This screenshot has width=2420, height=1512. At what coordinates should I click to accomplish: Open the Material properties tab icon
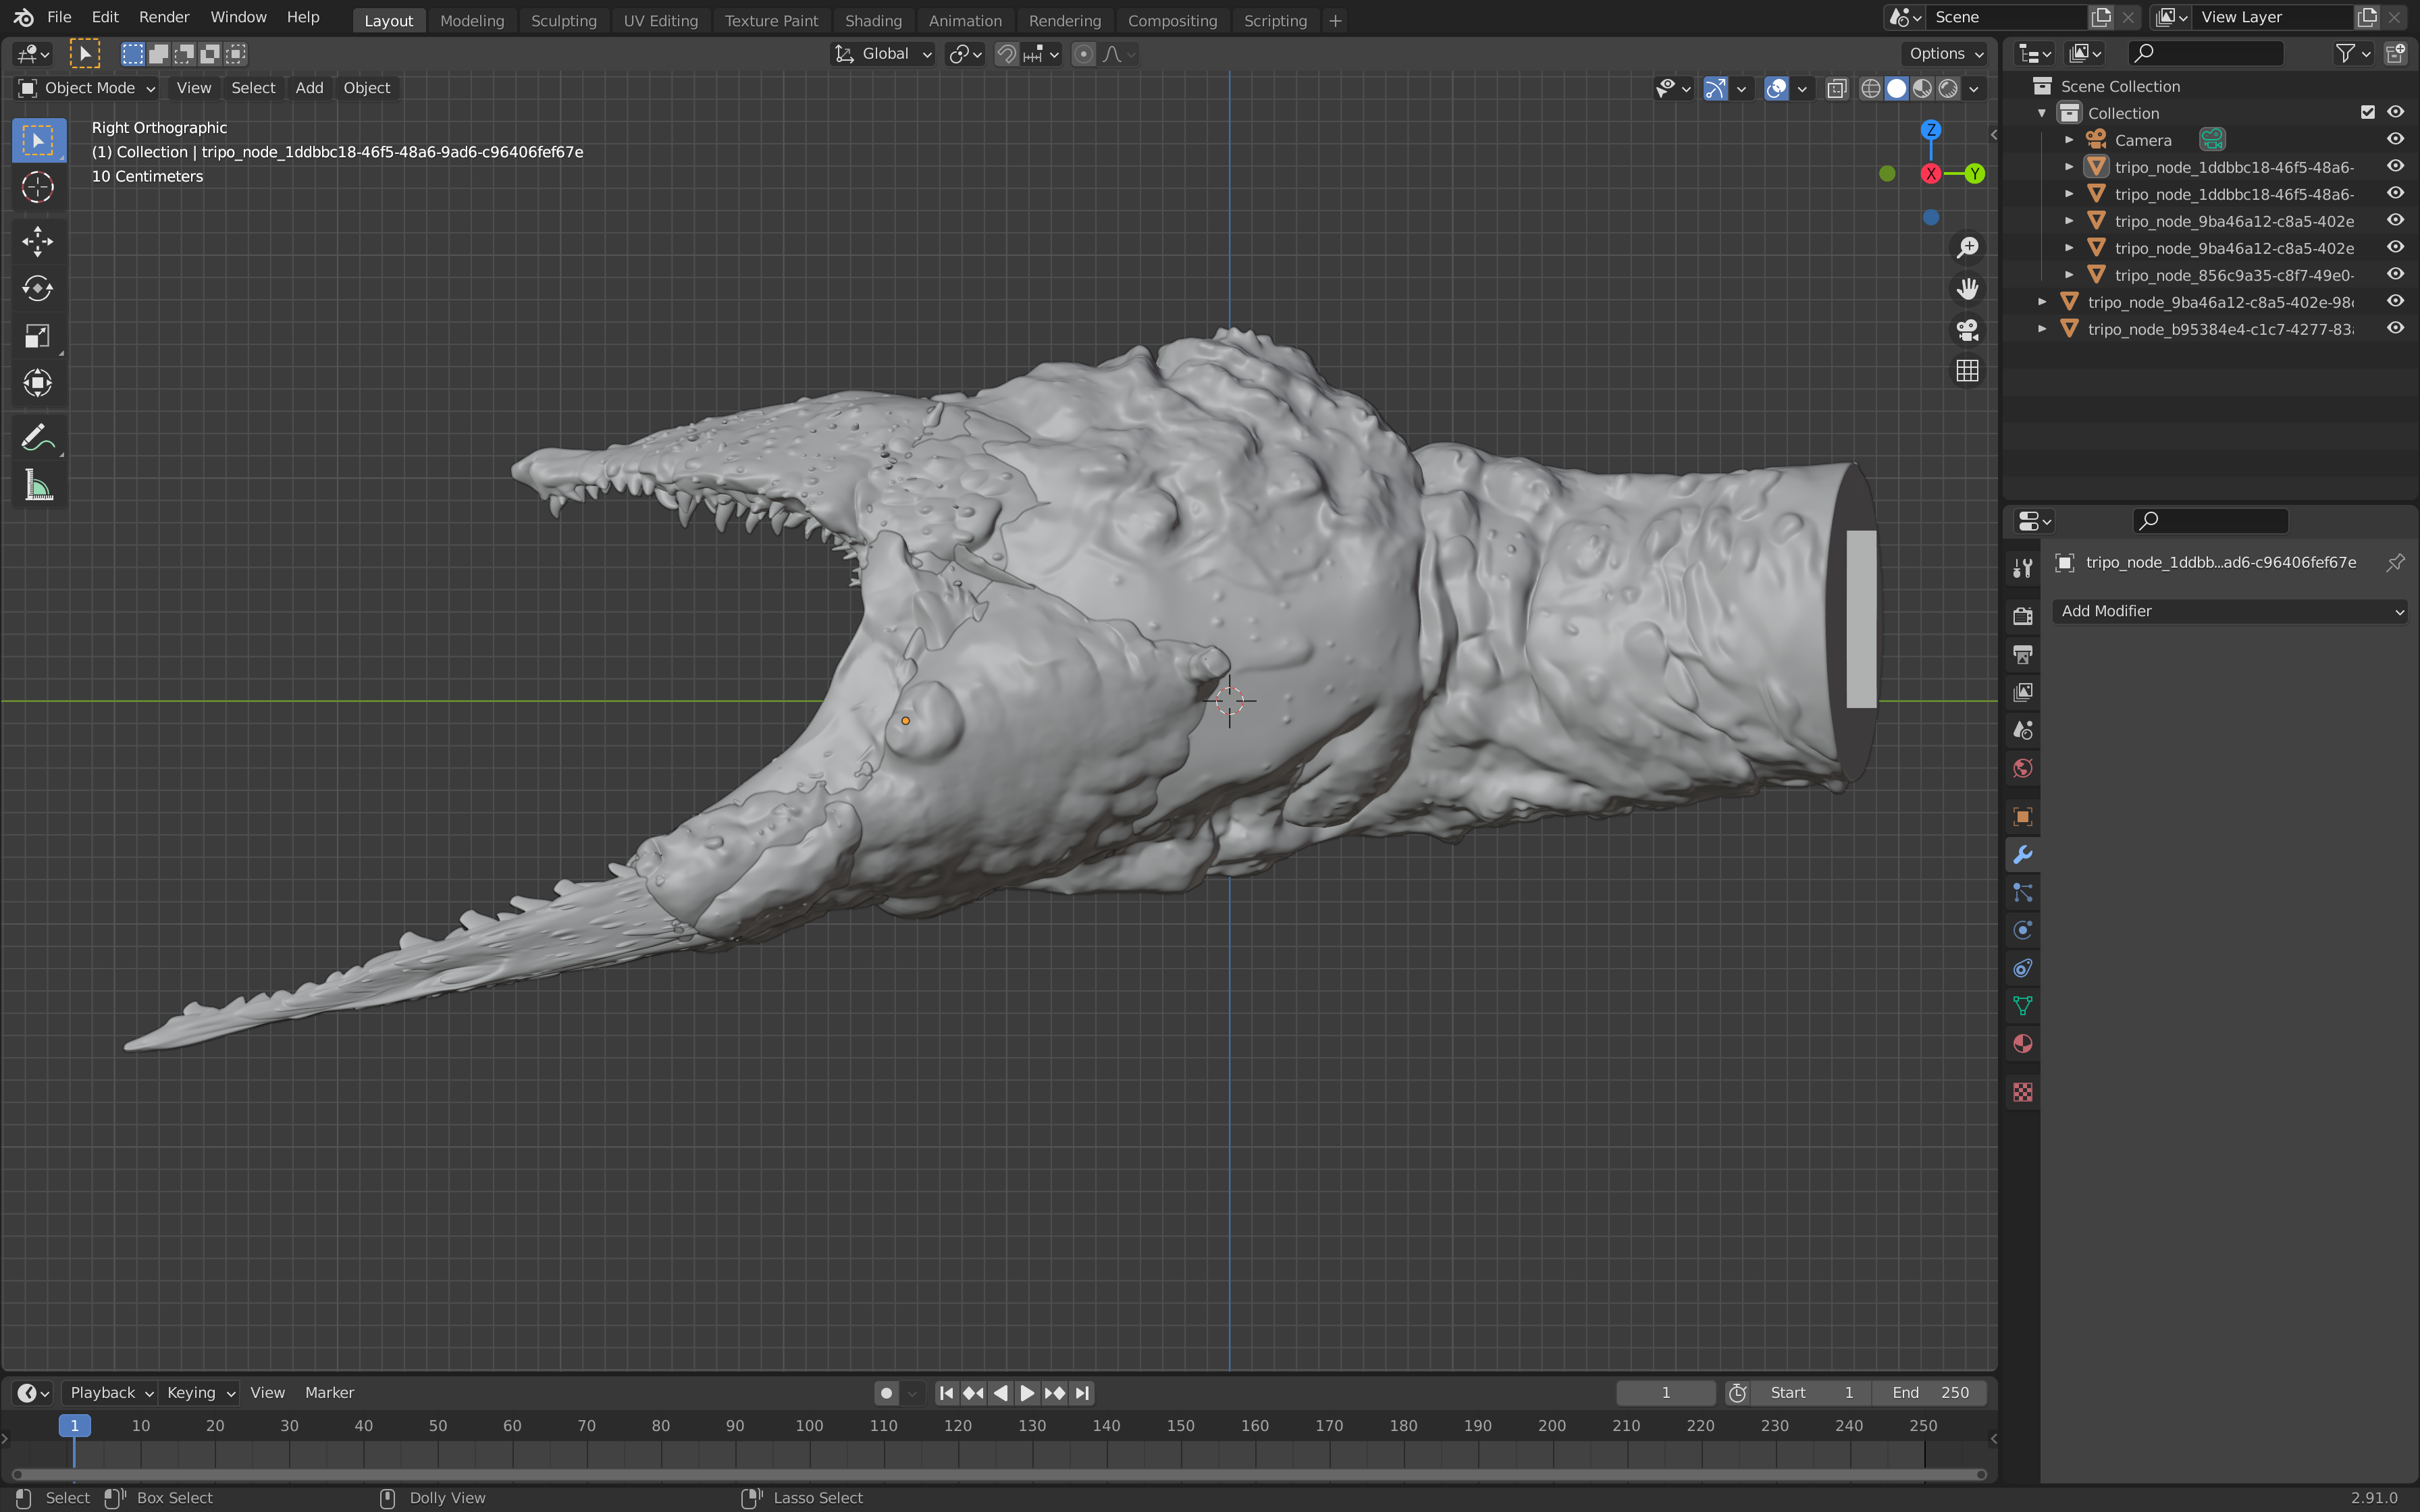pos(2022,1044)
